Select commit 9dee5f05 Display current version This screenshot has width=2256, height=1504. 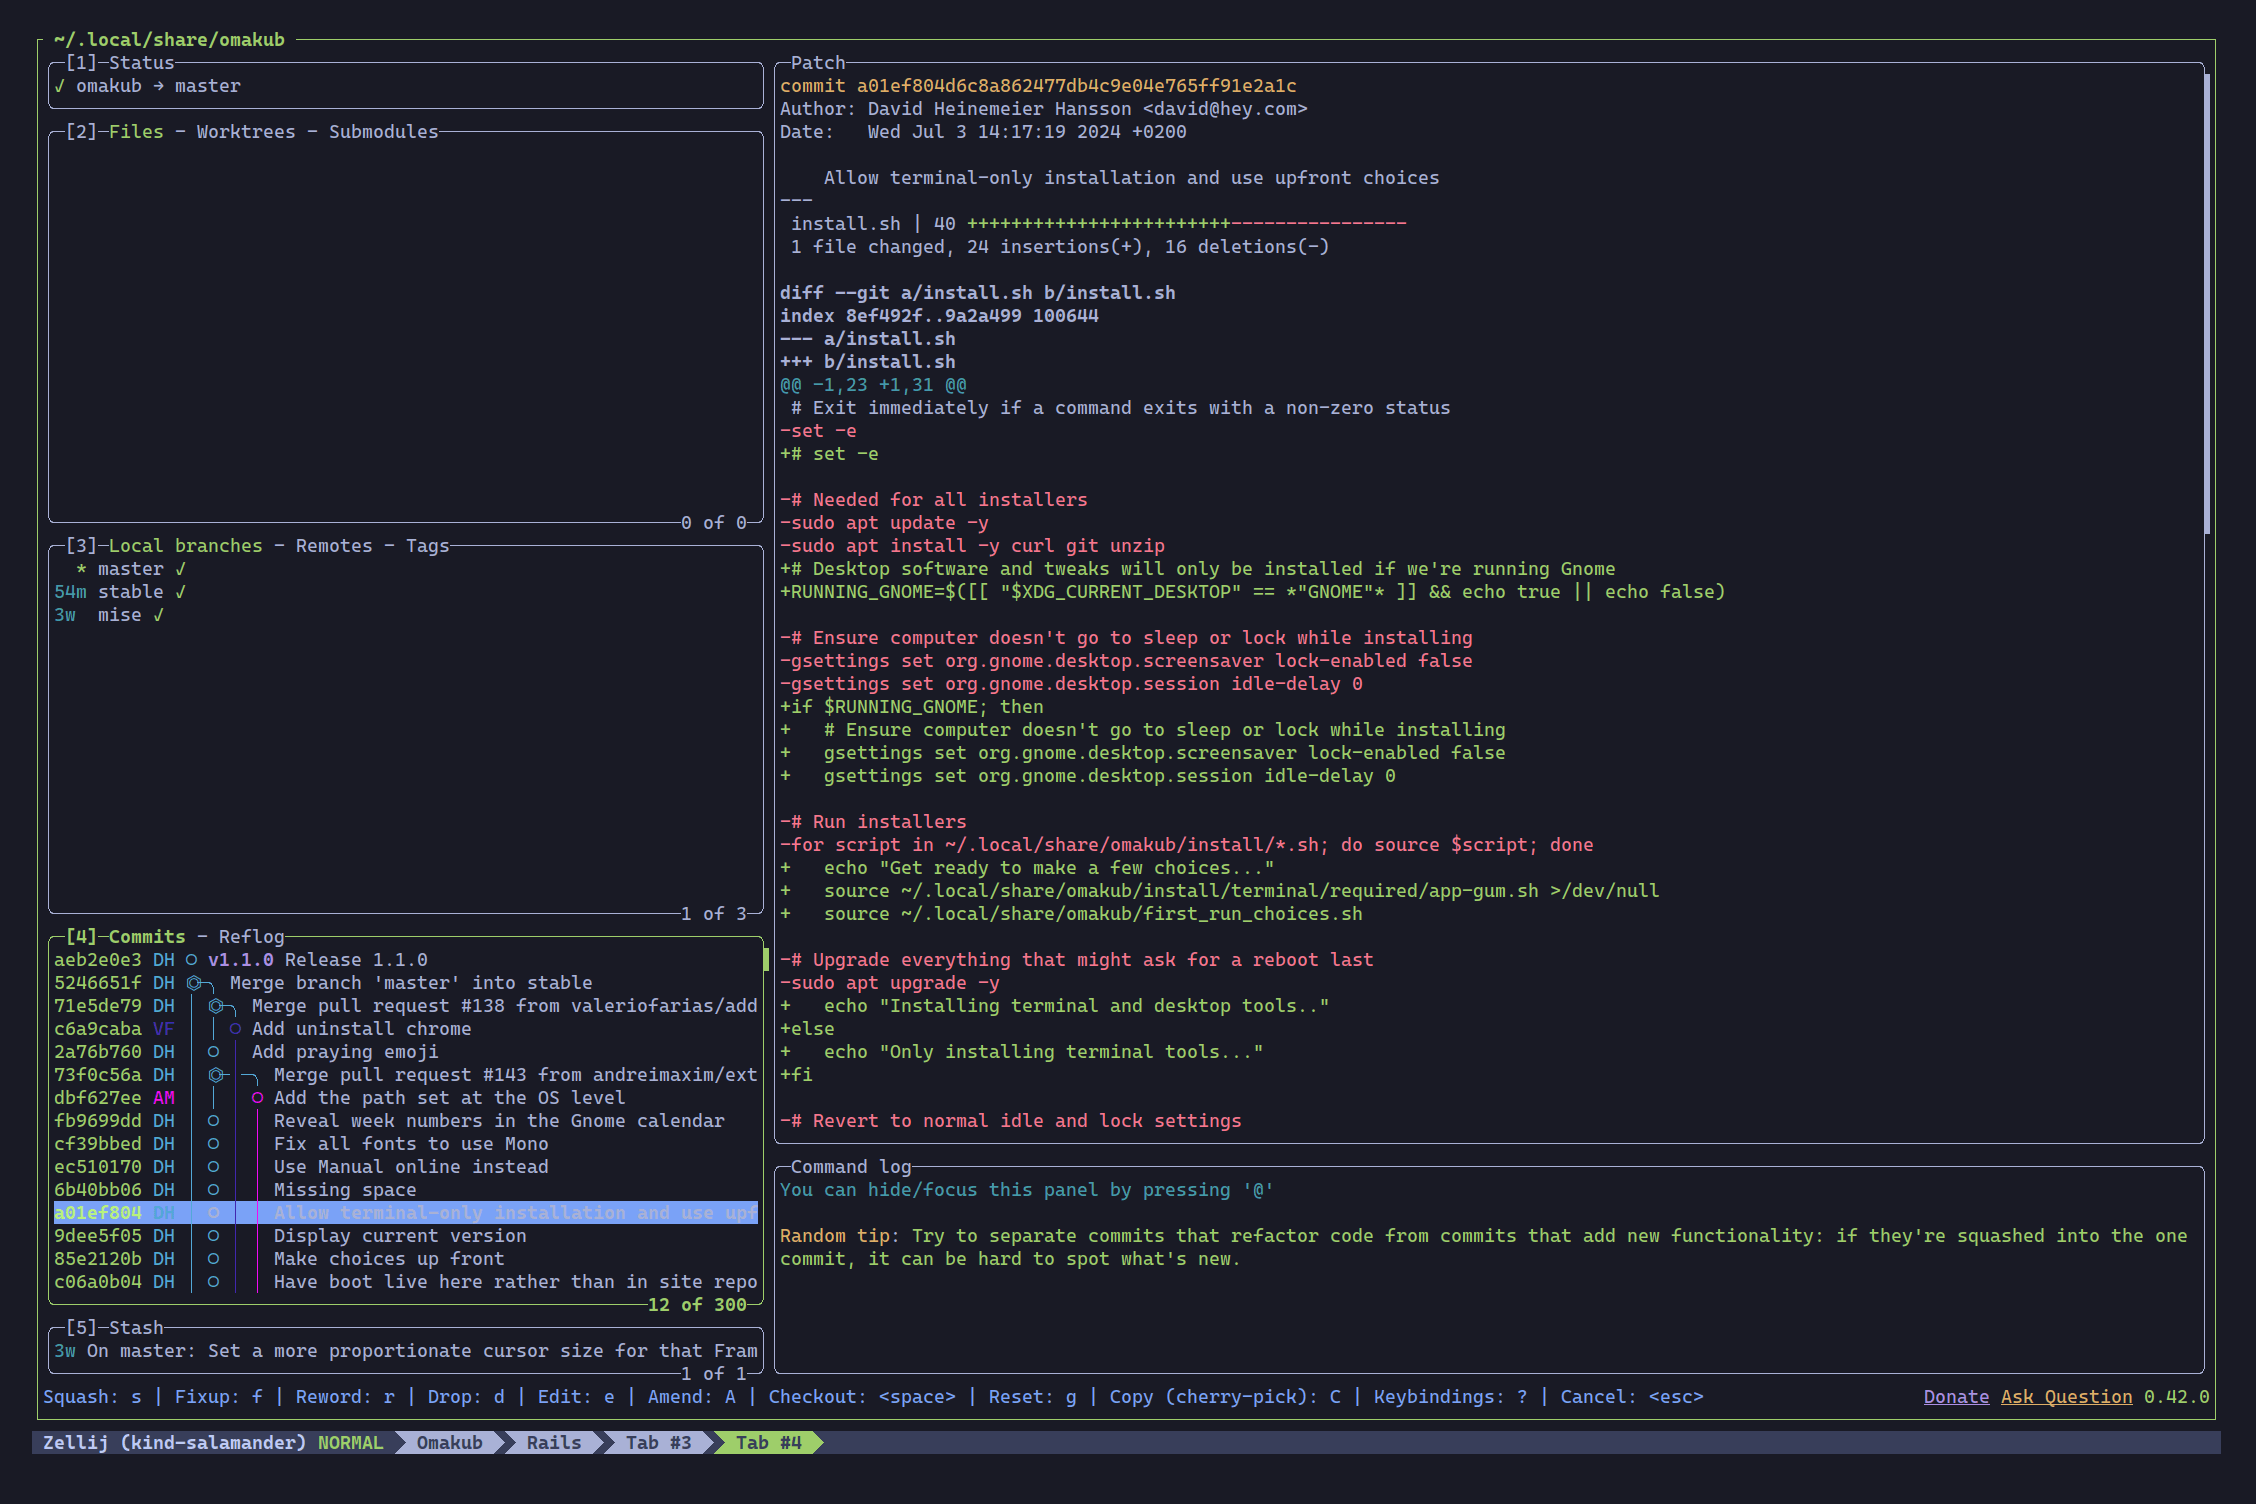(x=405, y=1236)
